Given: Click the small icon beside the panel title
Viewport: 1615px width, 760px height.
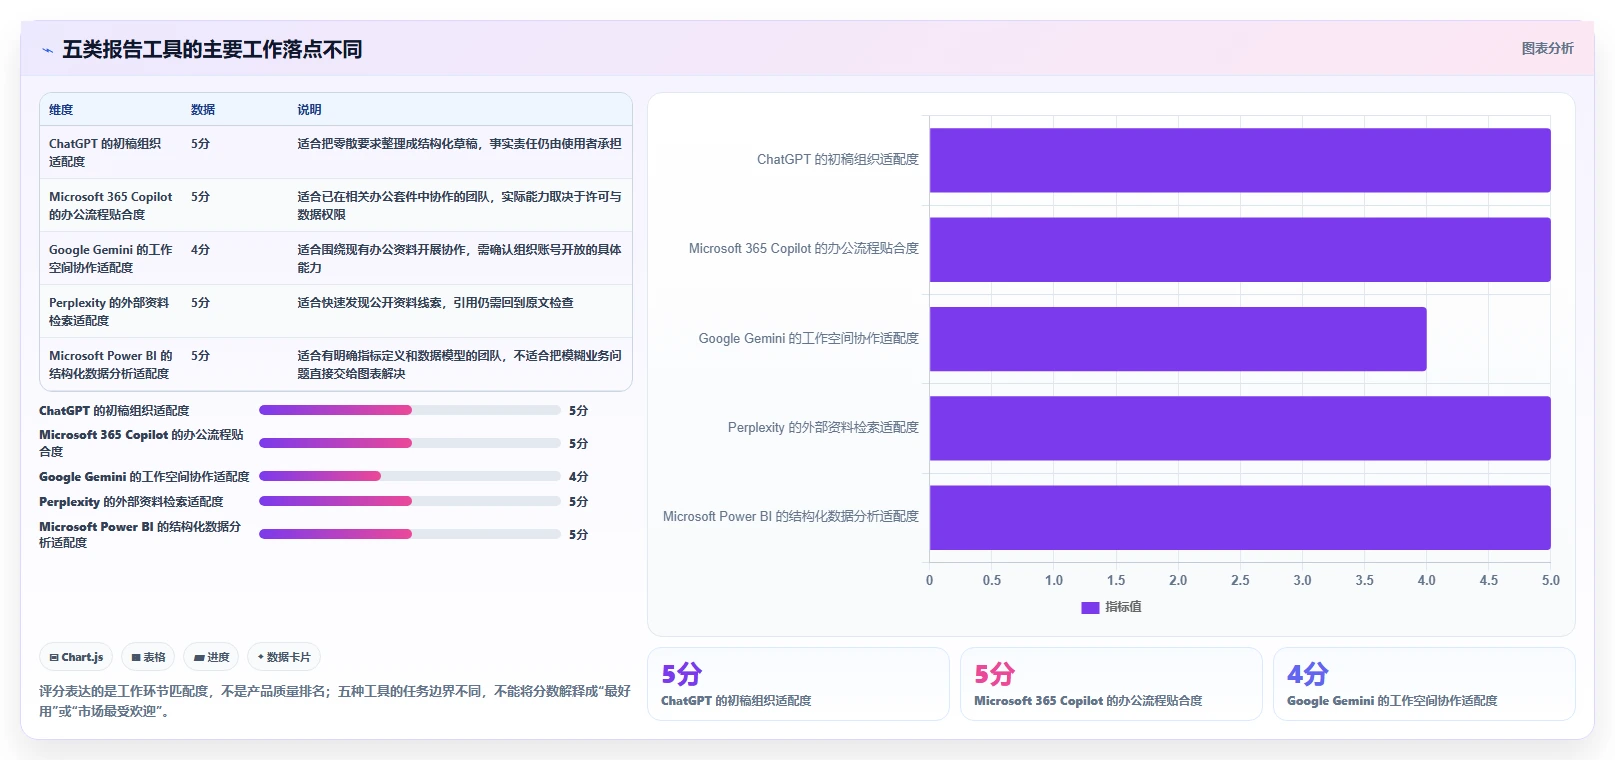Looking at the screenshot, I should 47,50.
